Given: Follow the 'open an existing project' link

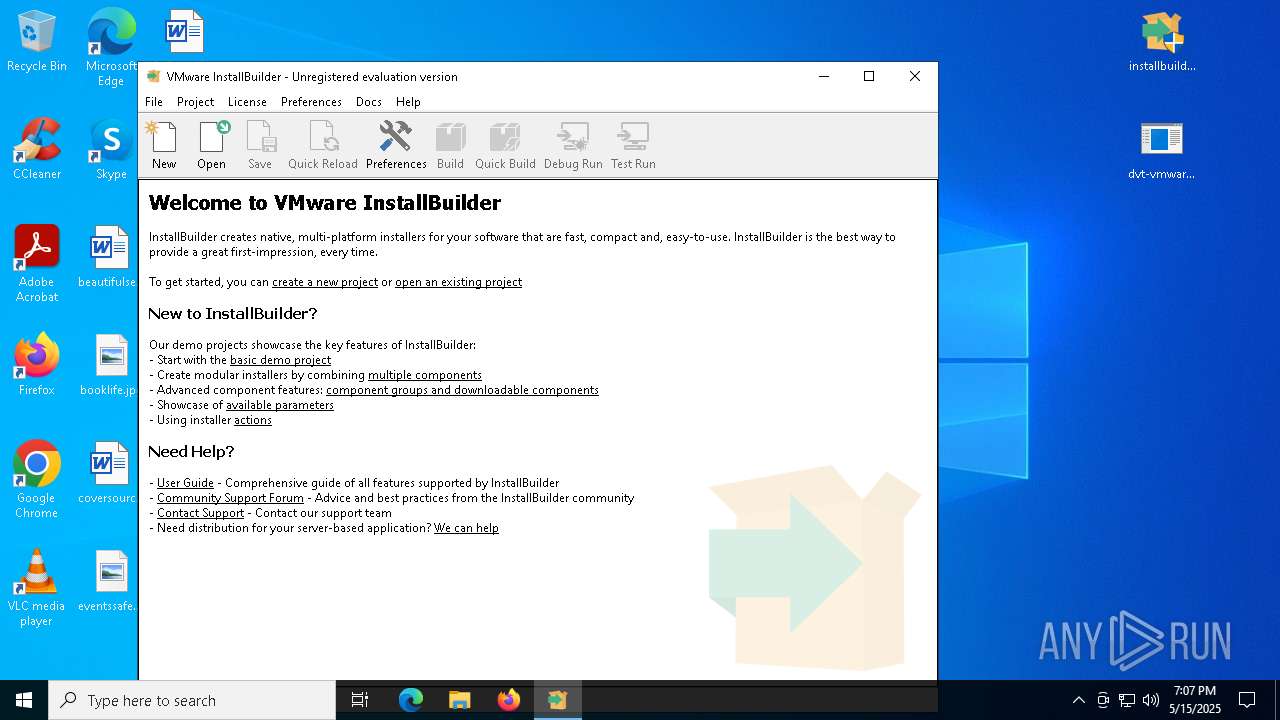Looking at the screenshot, I should [458, 282].
